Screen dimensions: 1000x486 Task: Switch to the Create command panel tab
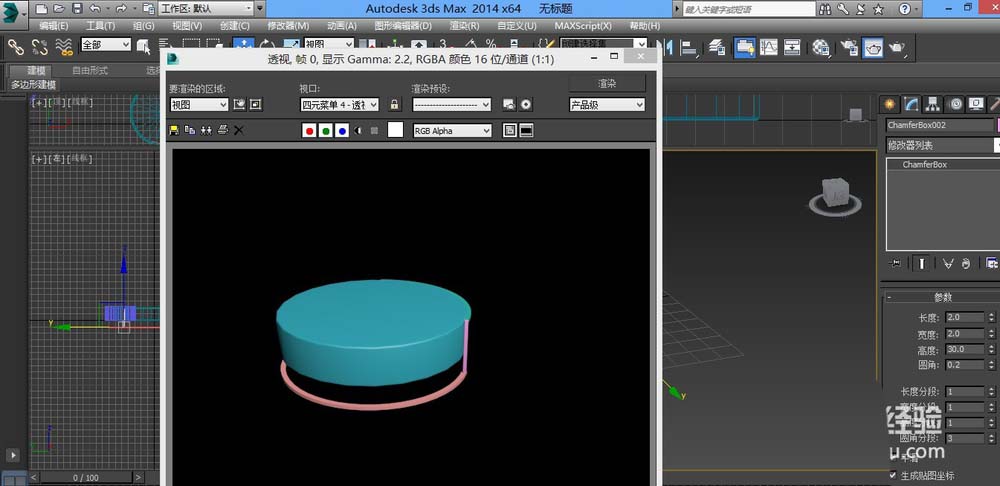click(x=889, y=105)
